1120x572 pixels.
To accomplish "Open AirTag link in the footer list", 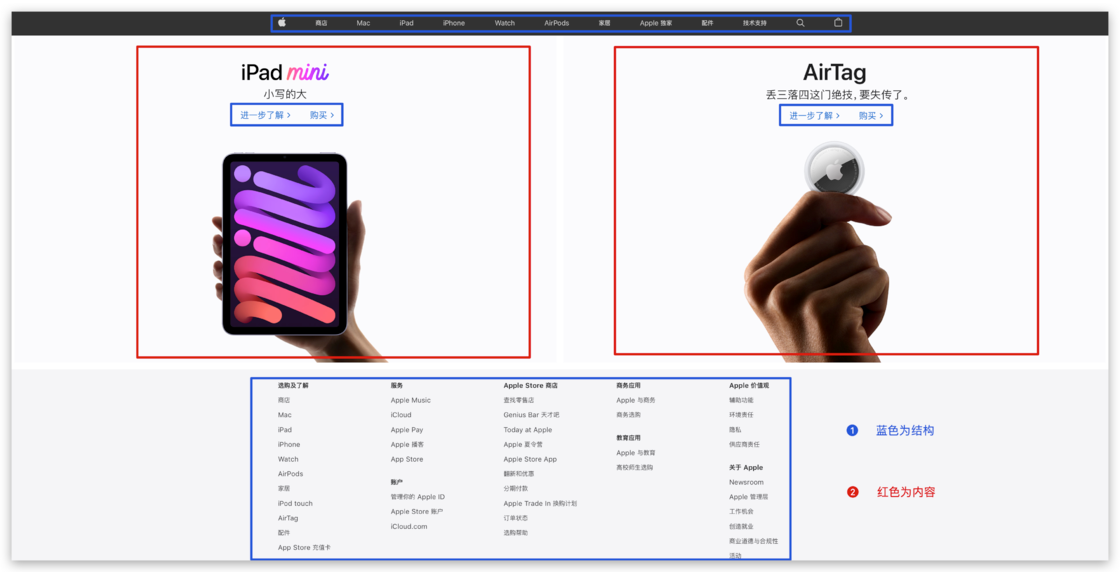I will click(x=289, y=518).
